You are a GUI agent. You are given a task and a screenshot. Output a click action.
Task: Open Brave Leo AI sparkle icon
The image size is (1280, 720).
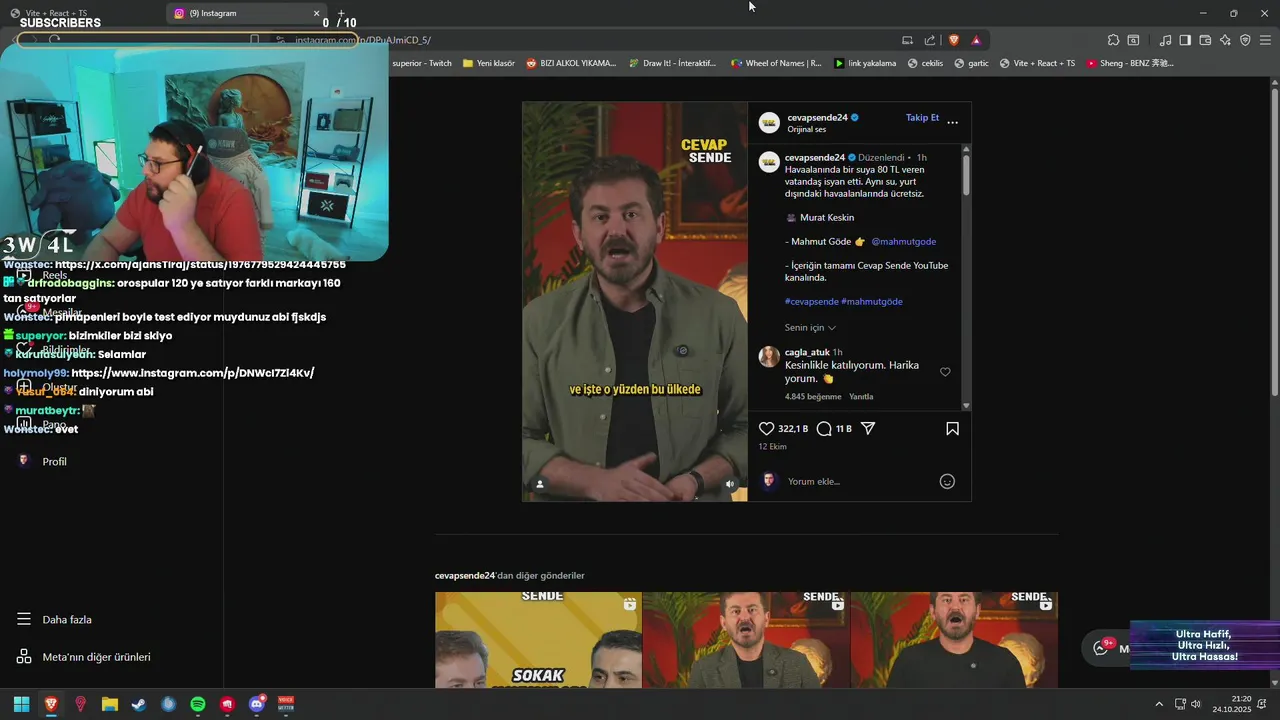1225,40
